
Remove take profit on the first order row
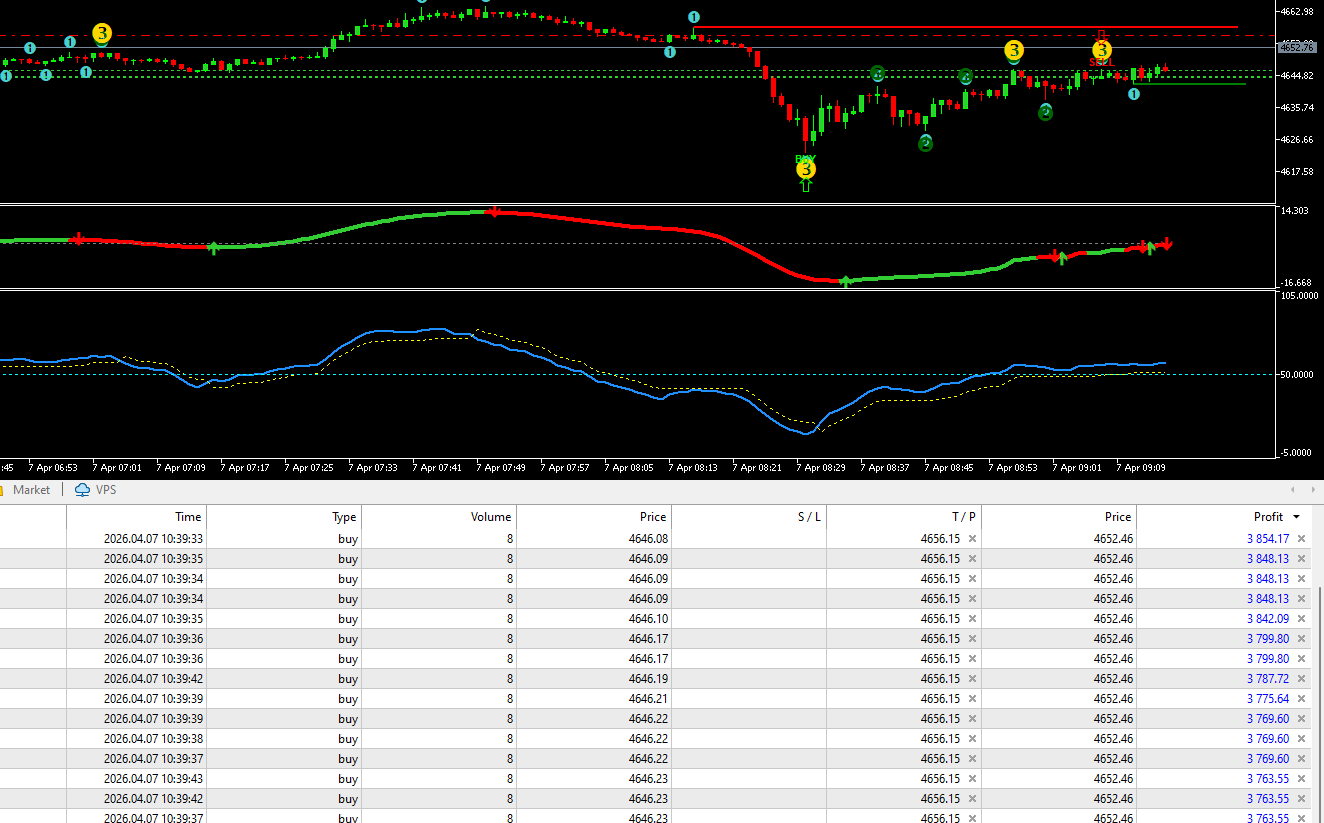point(972,539)
